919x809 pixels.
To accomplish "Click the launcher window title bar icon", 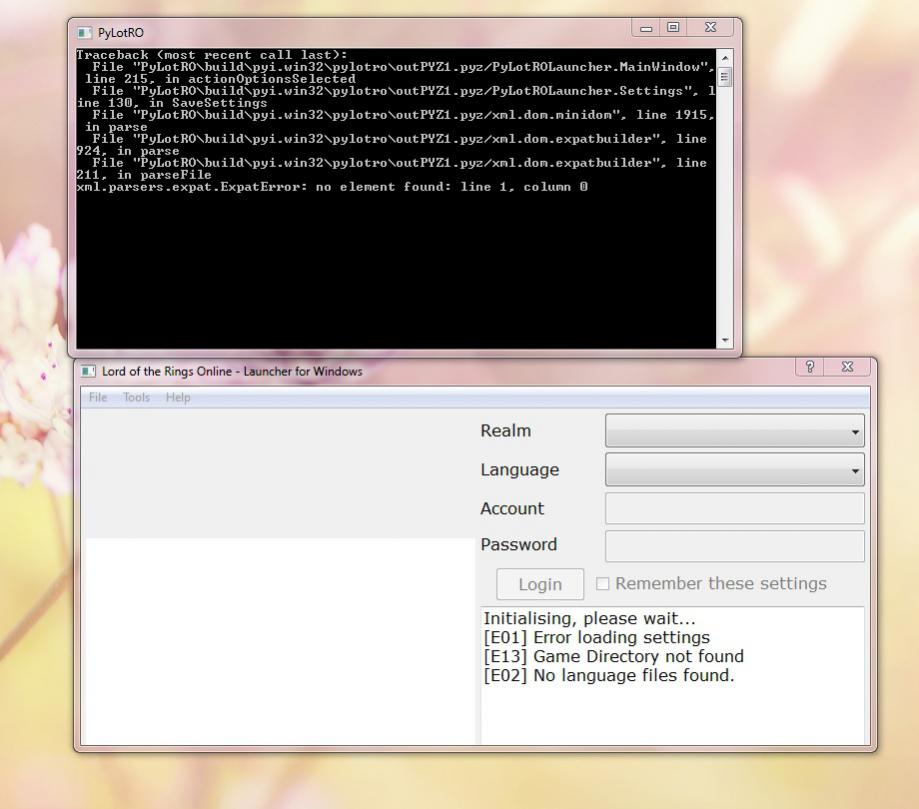I will (x=89, y=372).
